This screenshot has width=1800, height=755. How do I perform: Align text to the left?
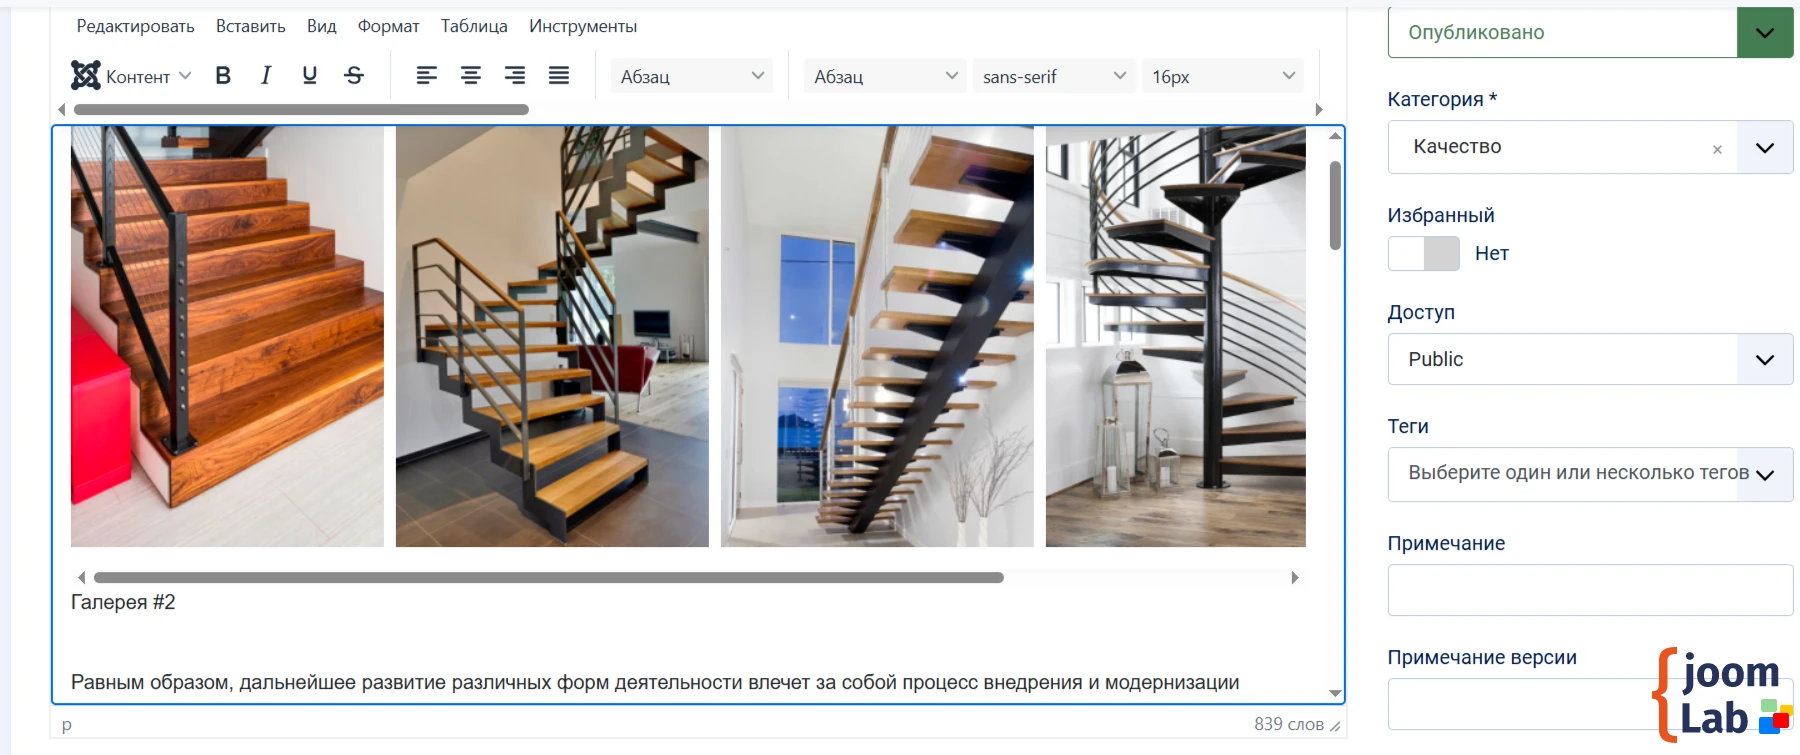coord(427,76)
